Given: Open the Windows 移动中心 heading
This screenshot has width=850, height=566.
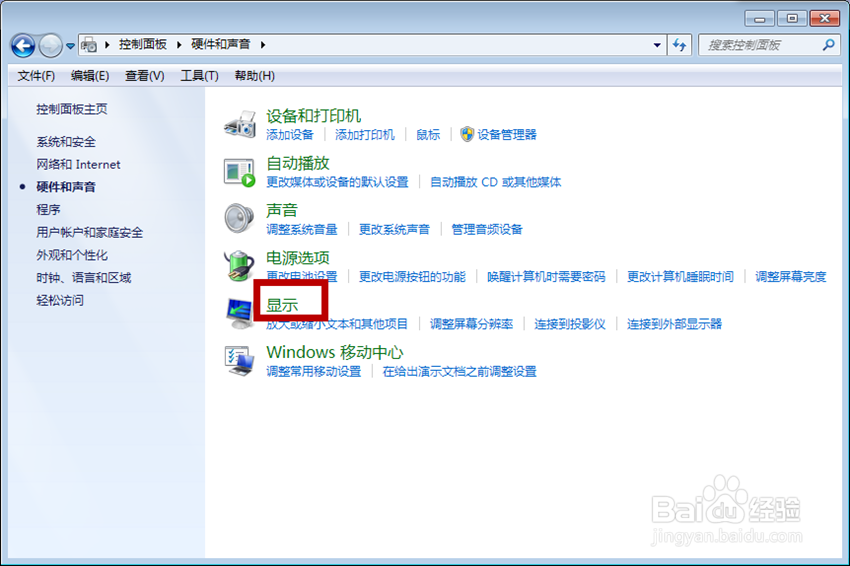Looking at the screenshot, I should click(334, 352).
